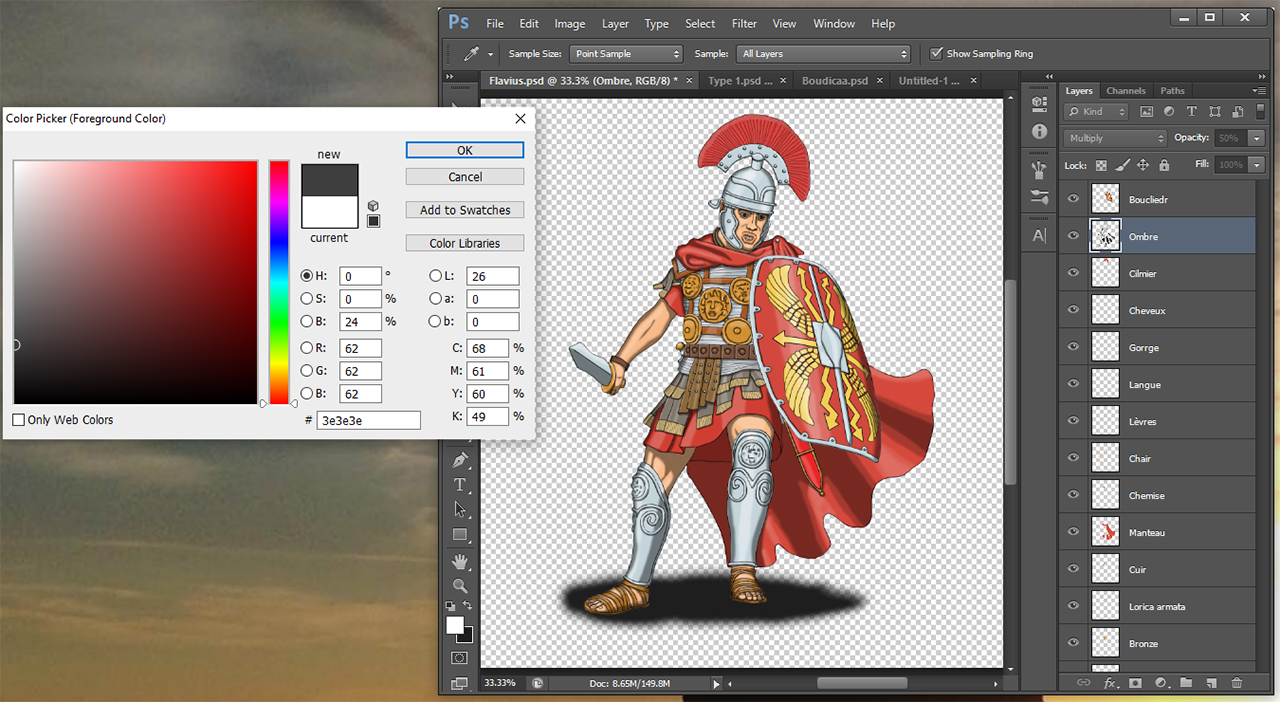Enable Only Web Colors checkbox
This screenshot has width=1280, height=702.
[18, 420]
